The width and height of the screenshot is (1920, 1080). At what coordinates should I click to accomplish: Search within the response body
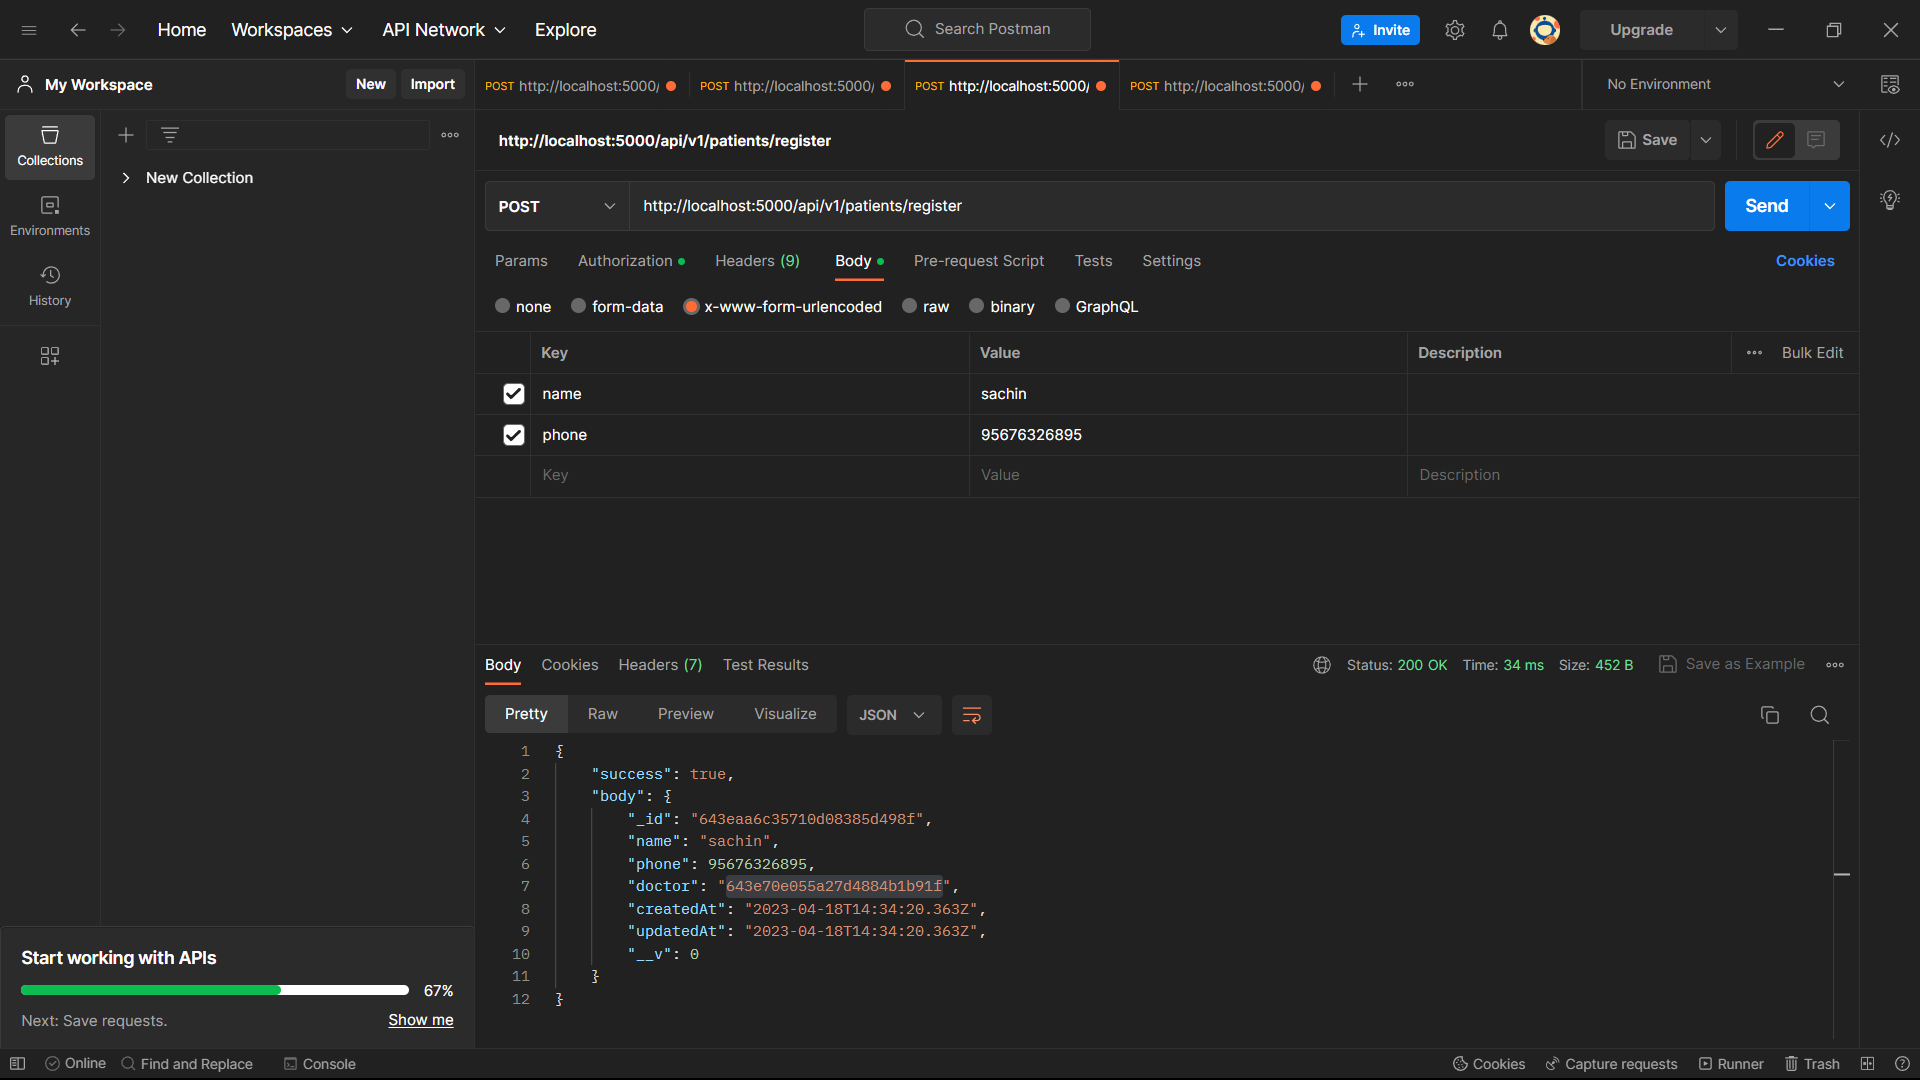pyautogui.click(x=1819, y=715)
